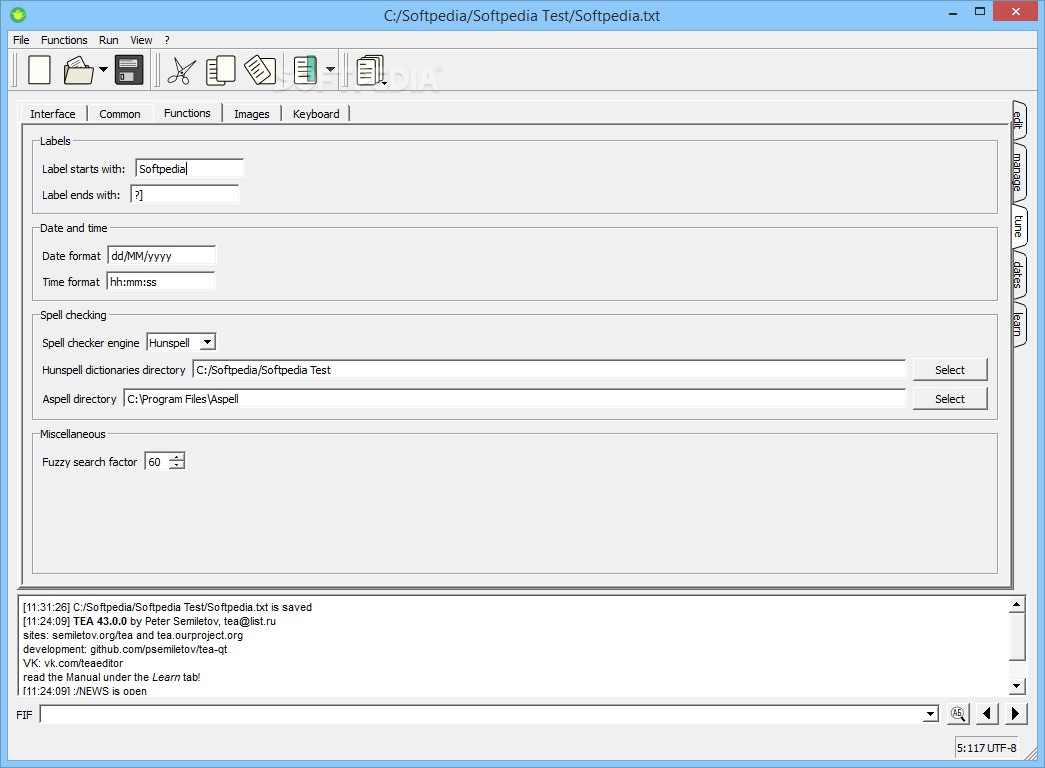This screenshot has width=1045, height=768.
Task: Click the Label ends with field
Action: (x=185, y=195)
